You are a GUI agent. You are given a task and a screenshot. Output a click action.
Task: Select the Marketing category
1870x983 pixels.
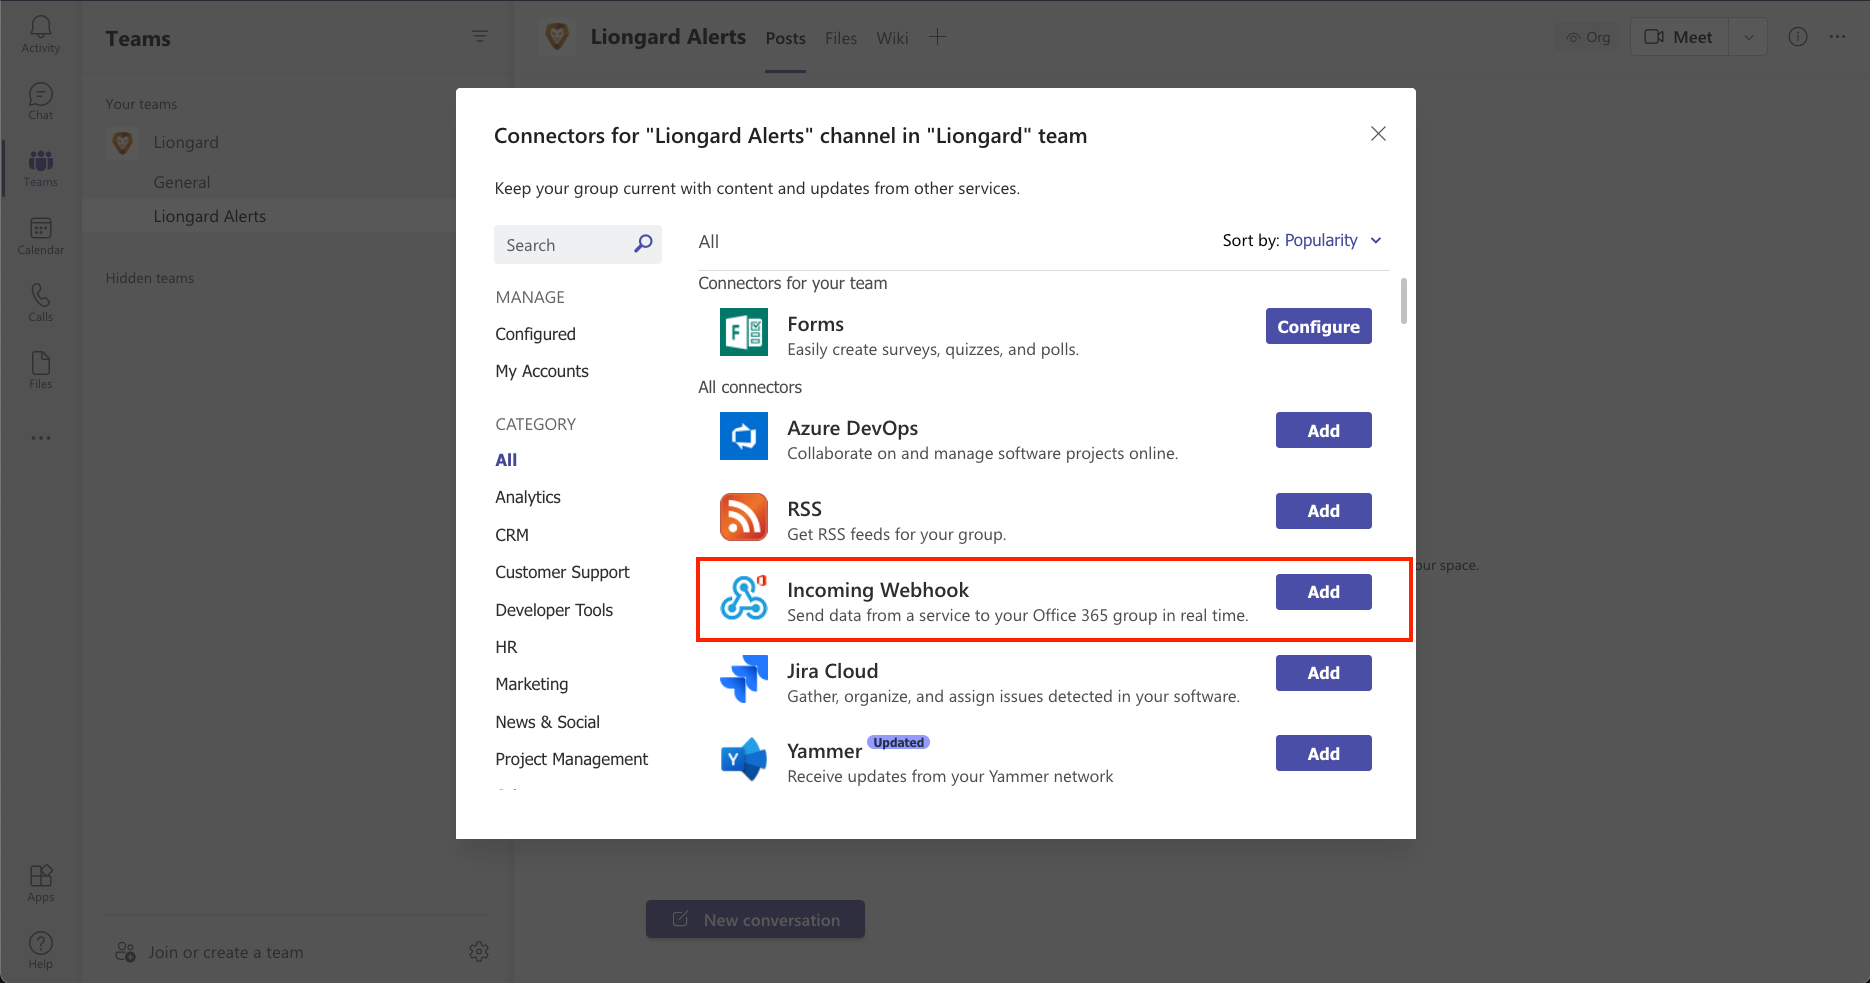tap(532, 684)
